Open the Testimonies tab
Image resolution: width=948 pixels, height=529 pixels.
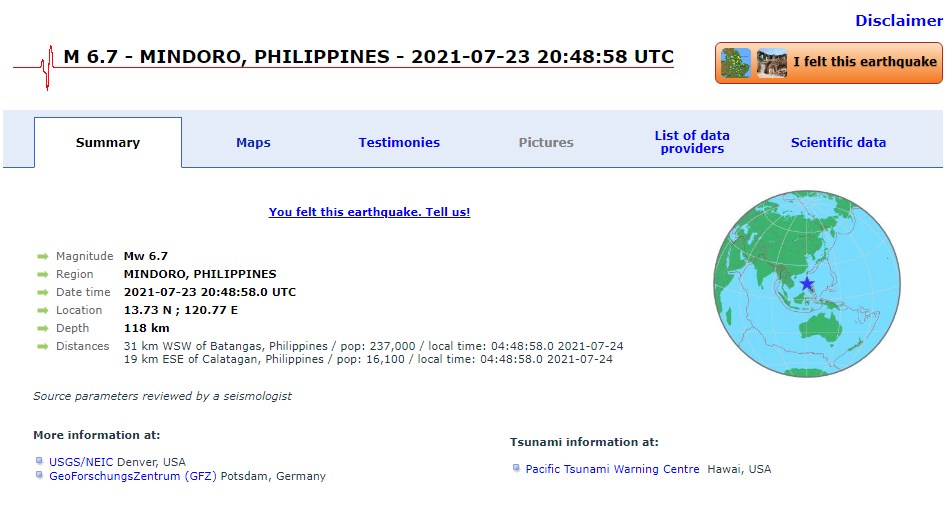tap(399, 143)
